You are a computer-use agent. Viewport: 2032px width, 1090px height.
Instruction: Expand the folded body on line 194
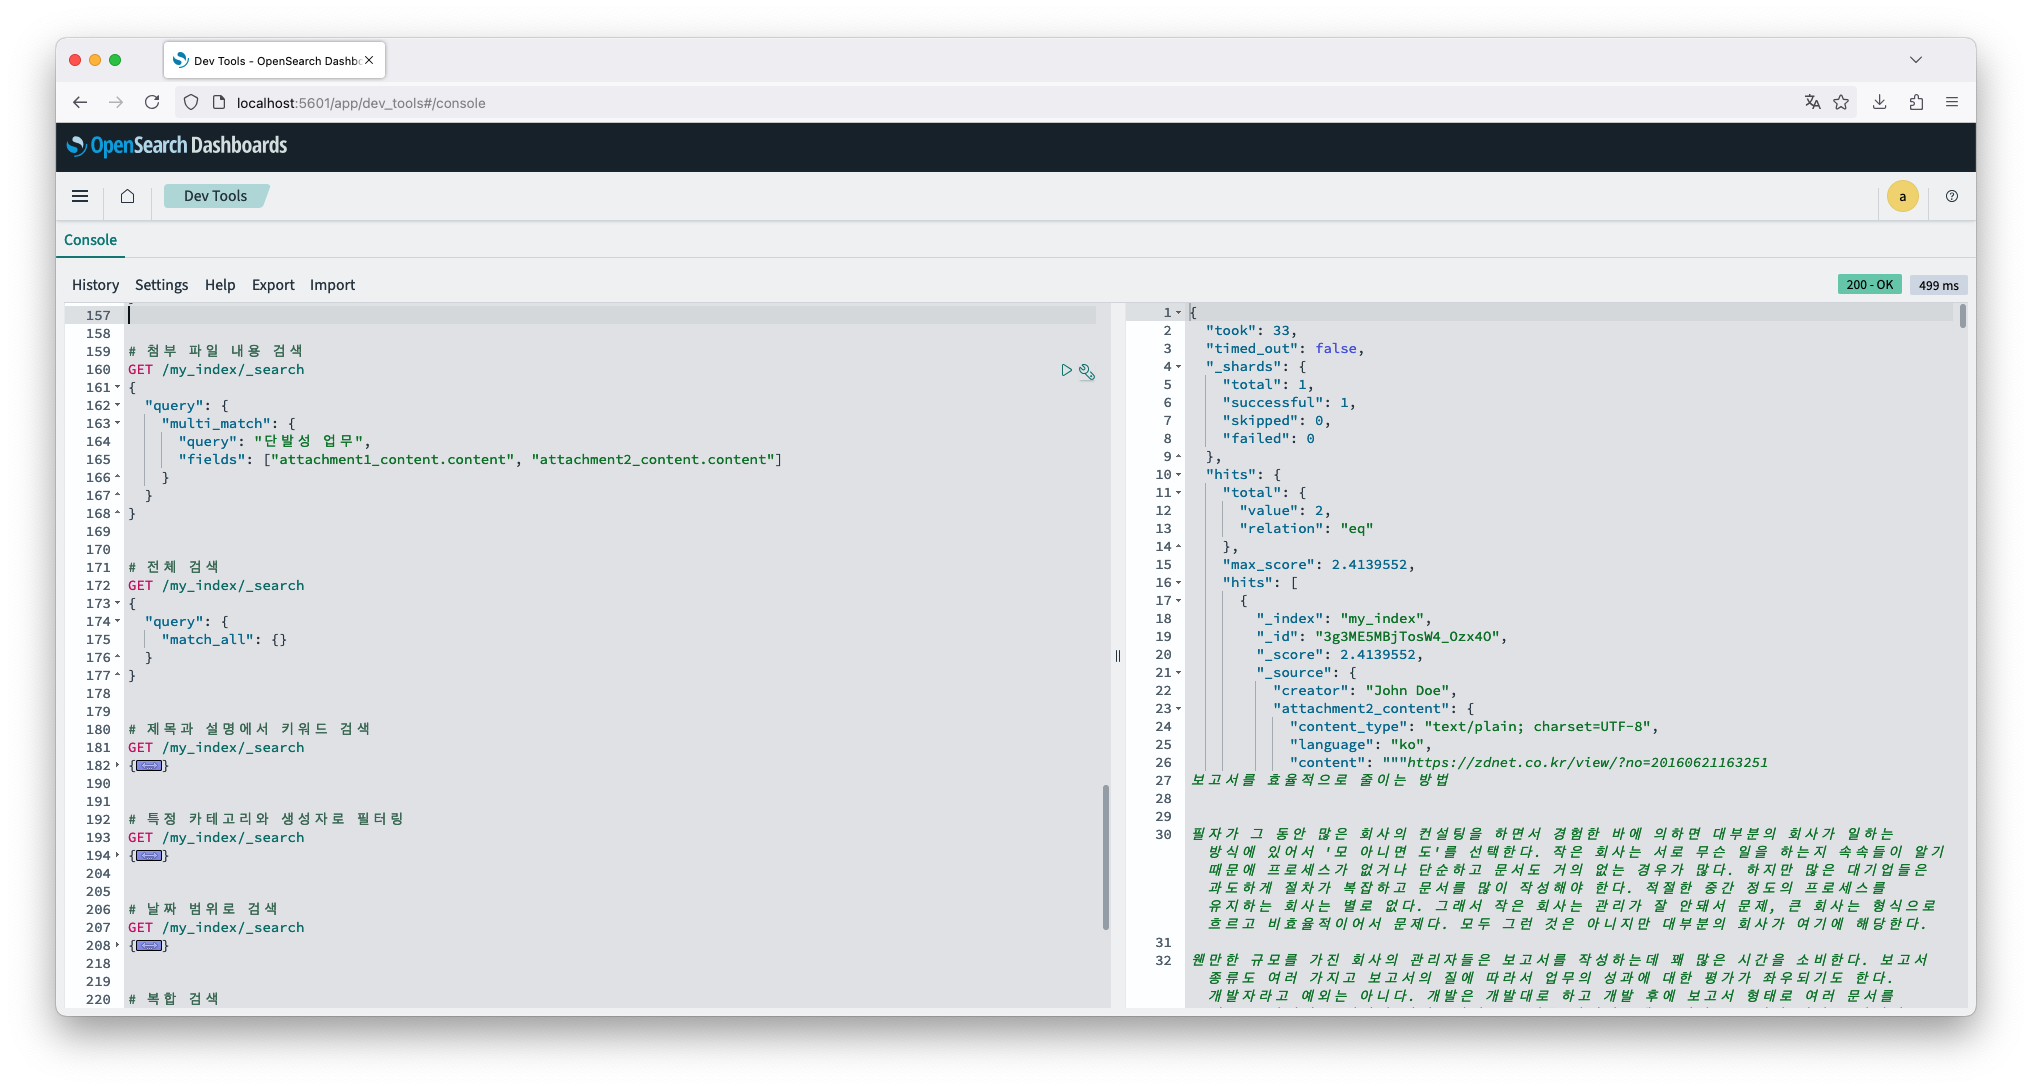149,856
